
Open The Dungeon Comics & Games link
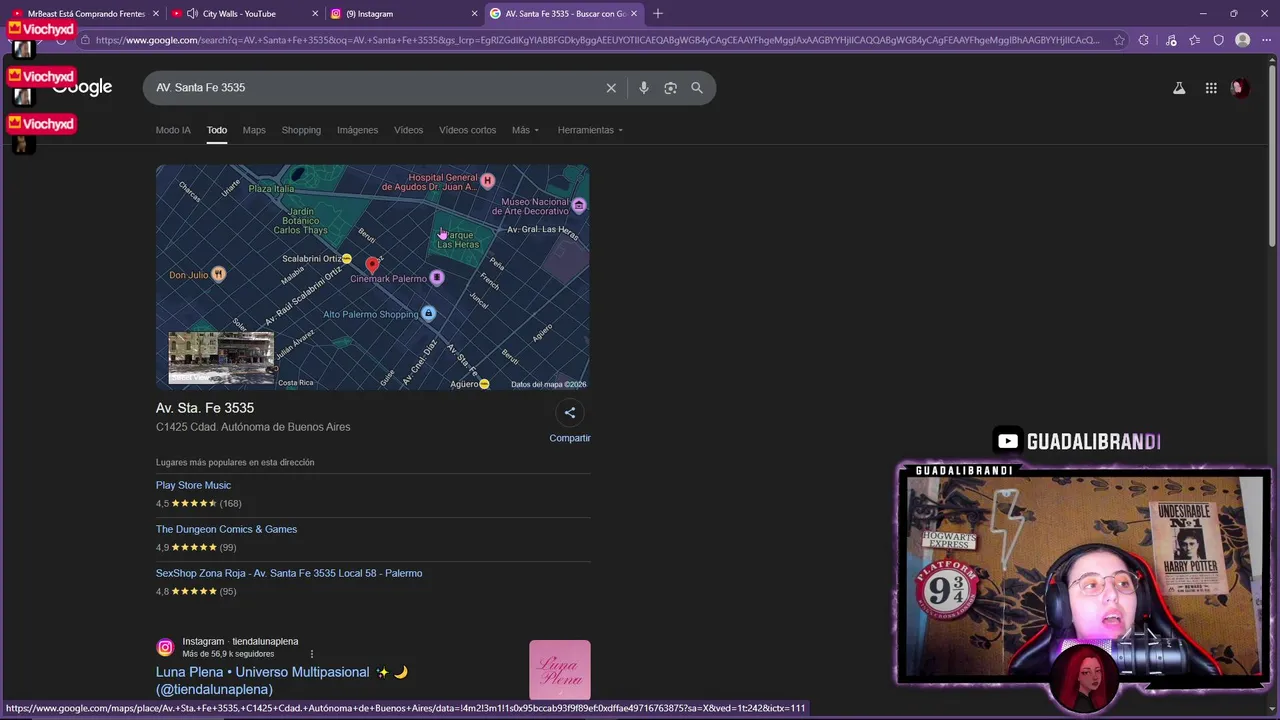click(226, 529)
